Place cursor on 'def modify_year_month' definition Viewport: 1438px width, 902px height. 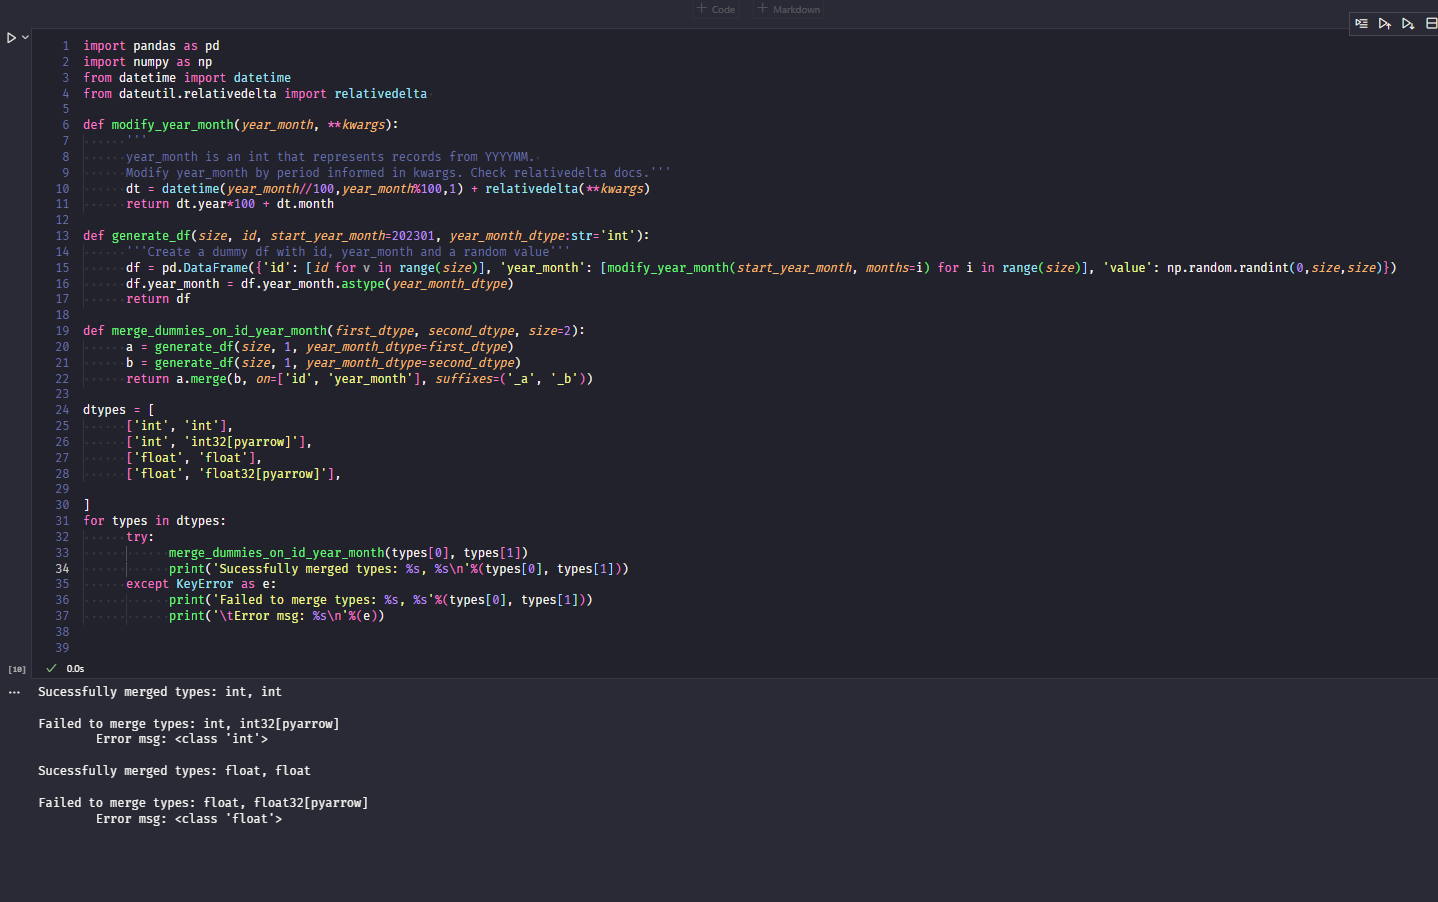click(240, 125)
